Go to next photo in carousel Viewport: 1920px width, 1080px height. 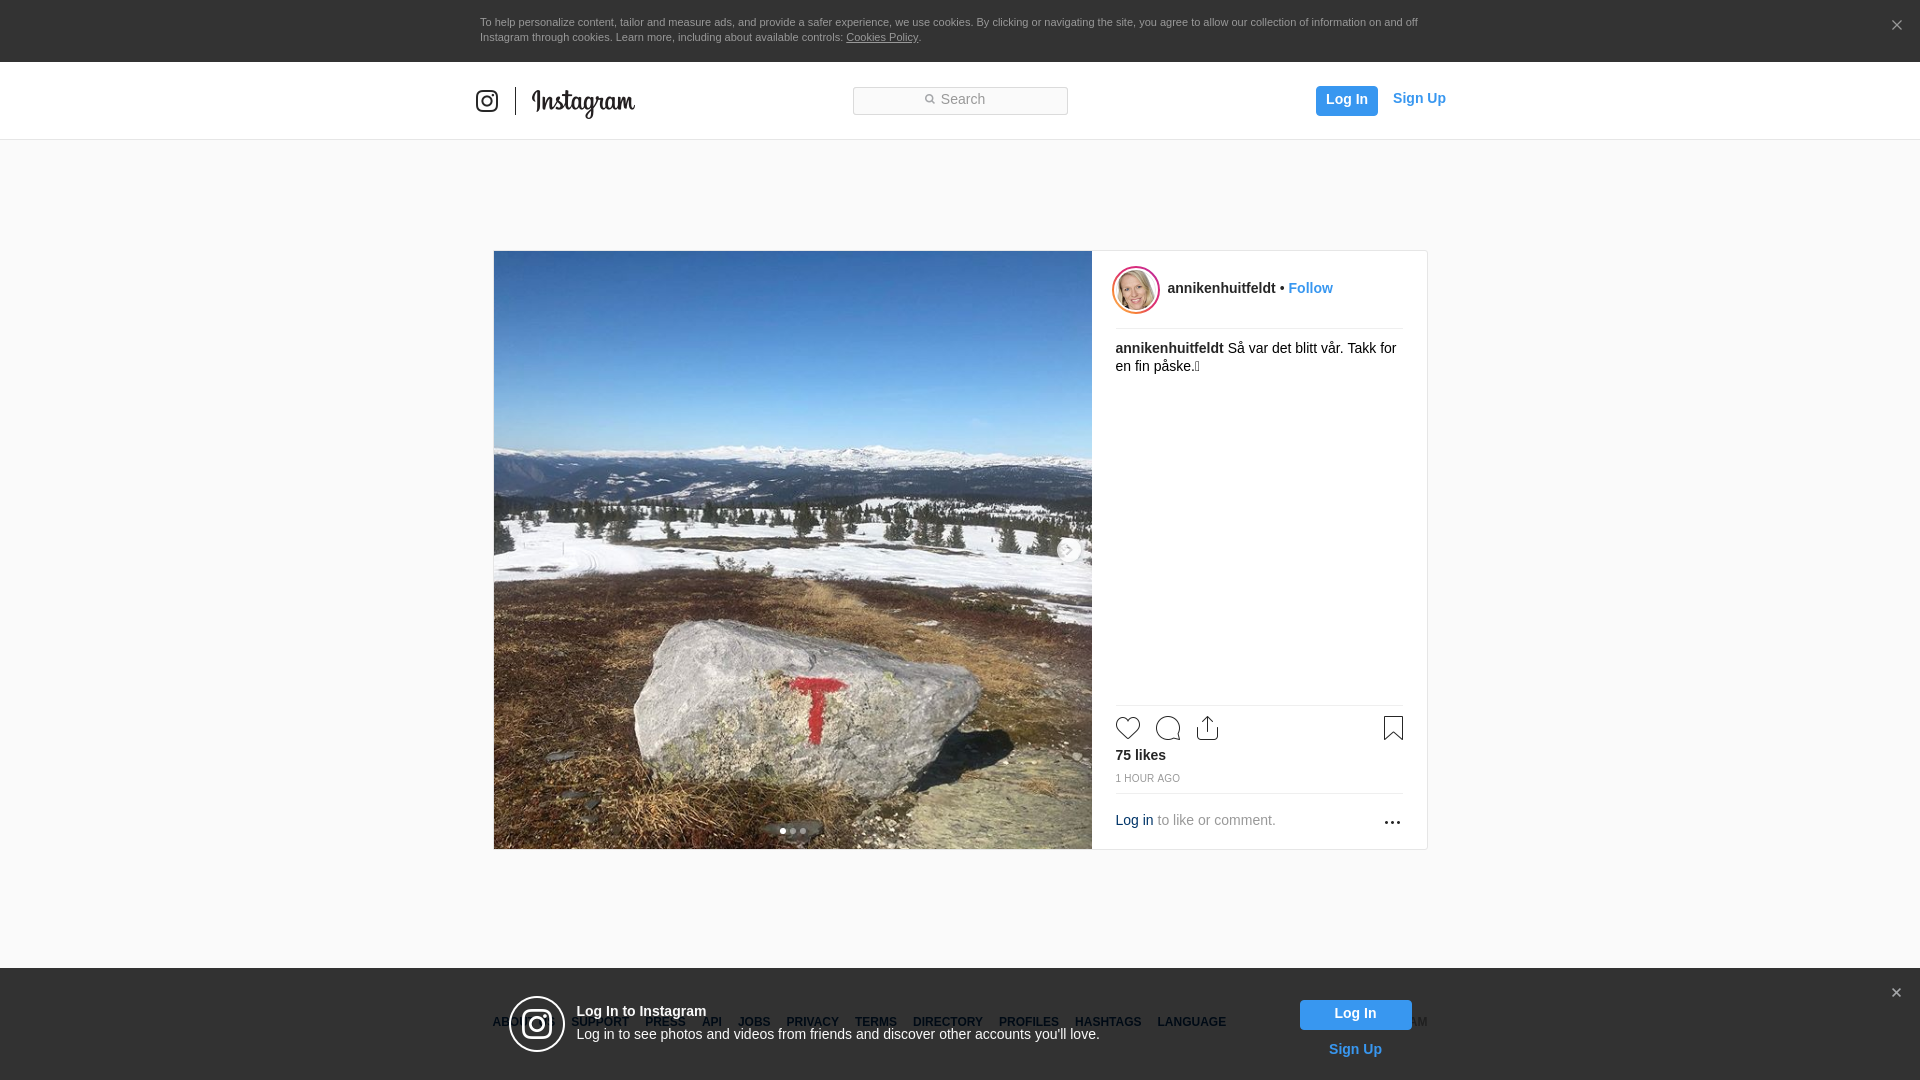1068,550
